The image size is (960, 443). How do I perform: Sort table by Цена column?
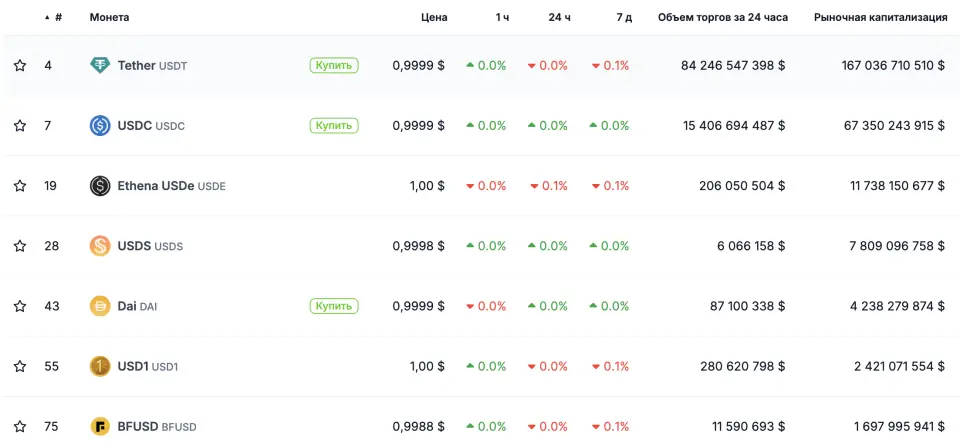(434, 17)
